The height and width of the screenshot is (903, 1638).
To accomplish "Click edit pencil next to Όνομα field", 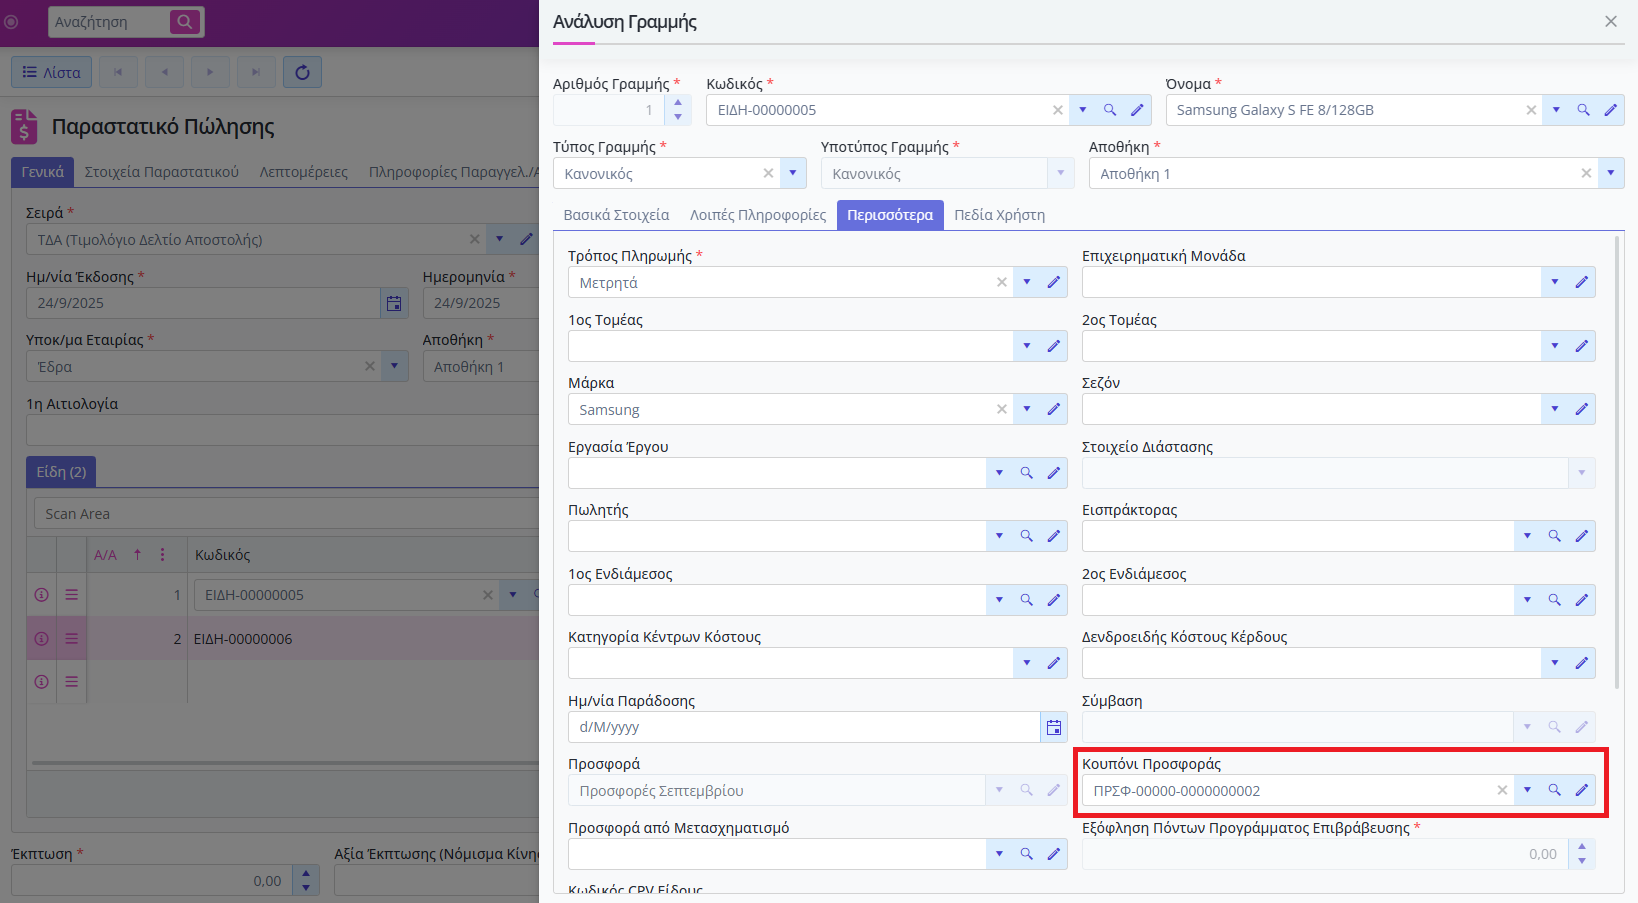I will (x=1610, y=110).
